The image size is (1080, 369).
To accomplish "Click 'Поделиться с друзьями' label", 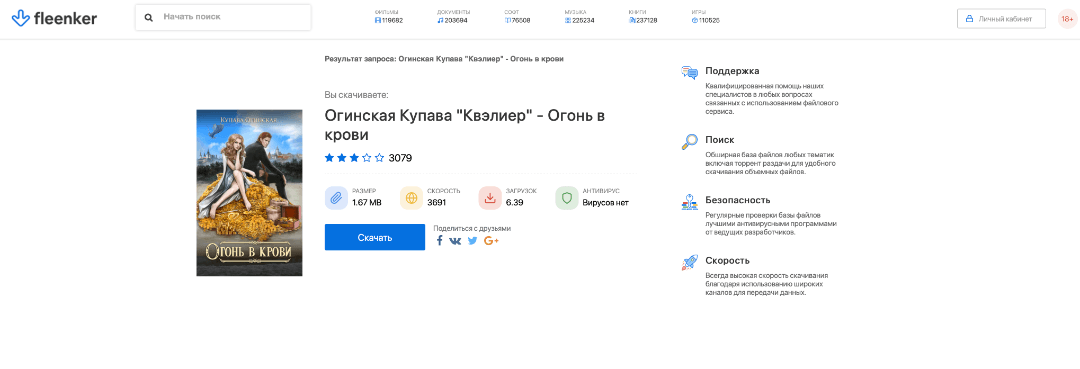I will tap(472, 228).
